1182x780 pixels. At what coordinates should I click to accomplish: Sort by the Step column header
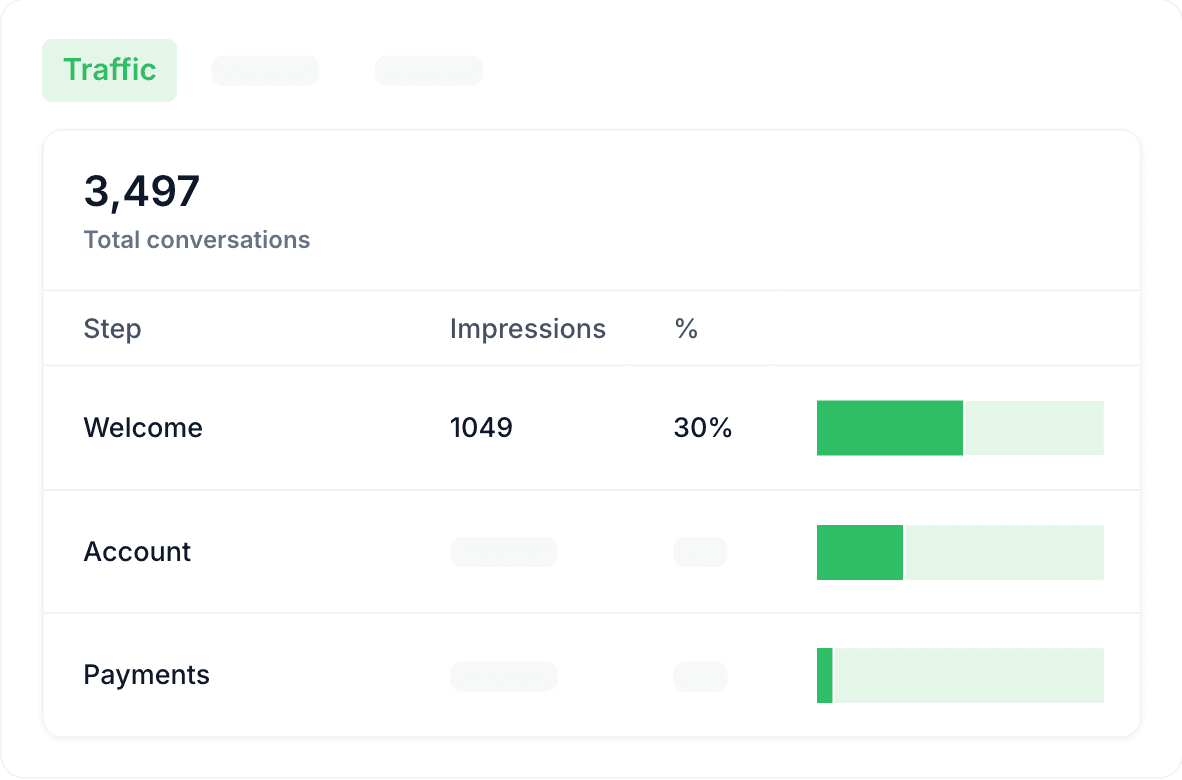(112, 329)
